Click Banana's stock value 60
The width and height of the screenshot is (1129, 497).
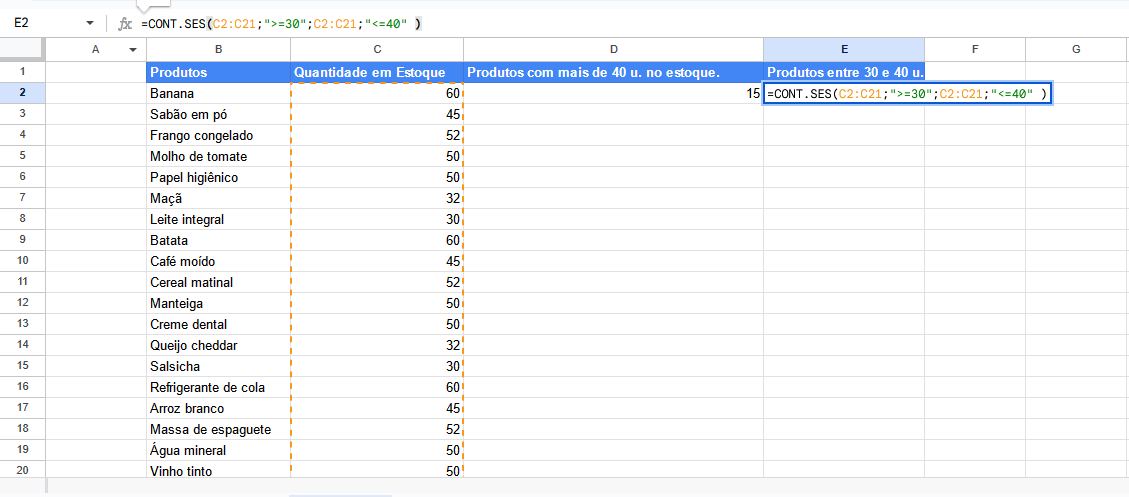click(377, 93)
